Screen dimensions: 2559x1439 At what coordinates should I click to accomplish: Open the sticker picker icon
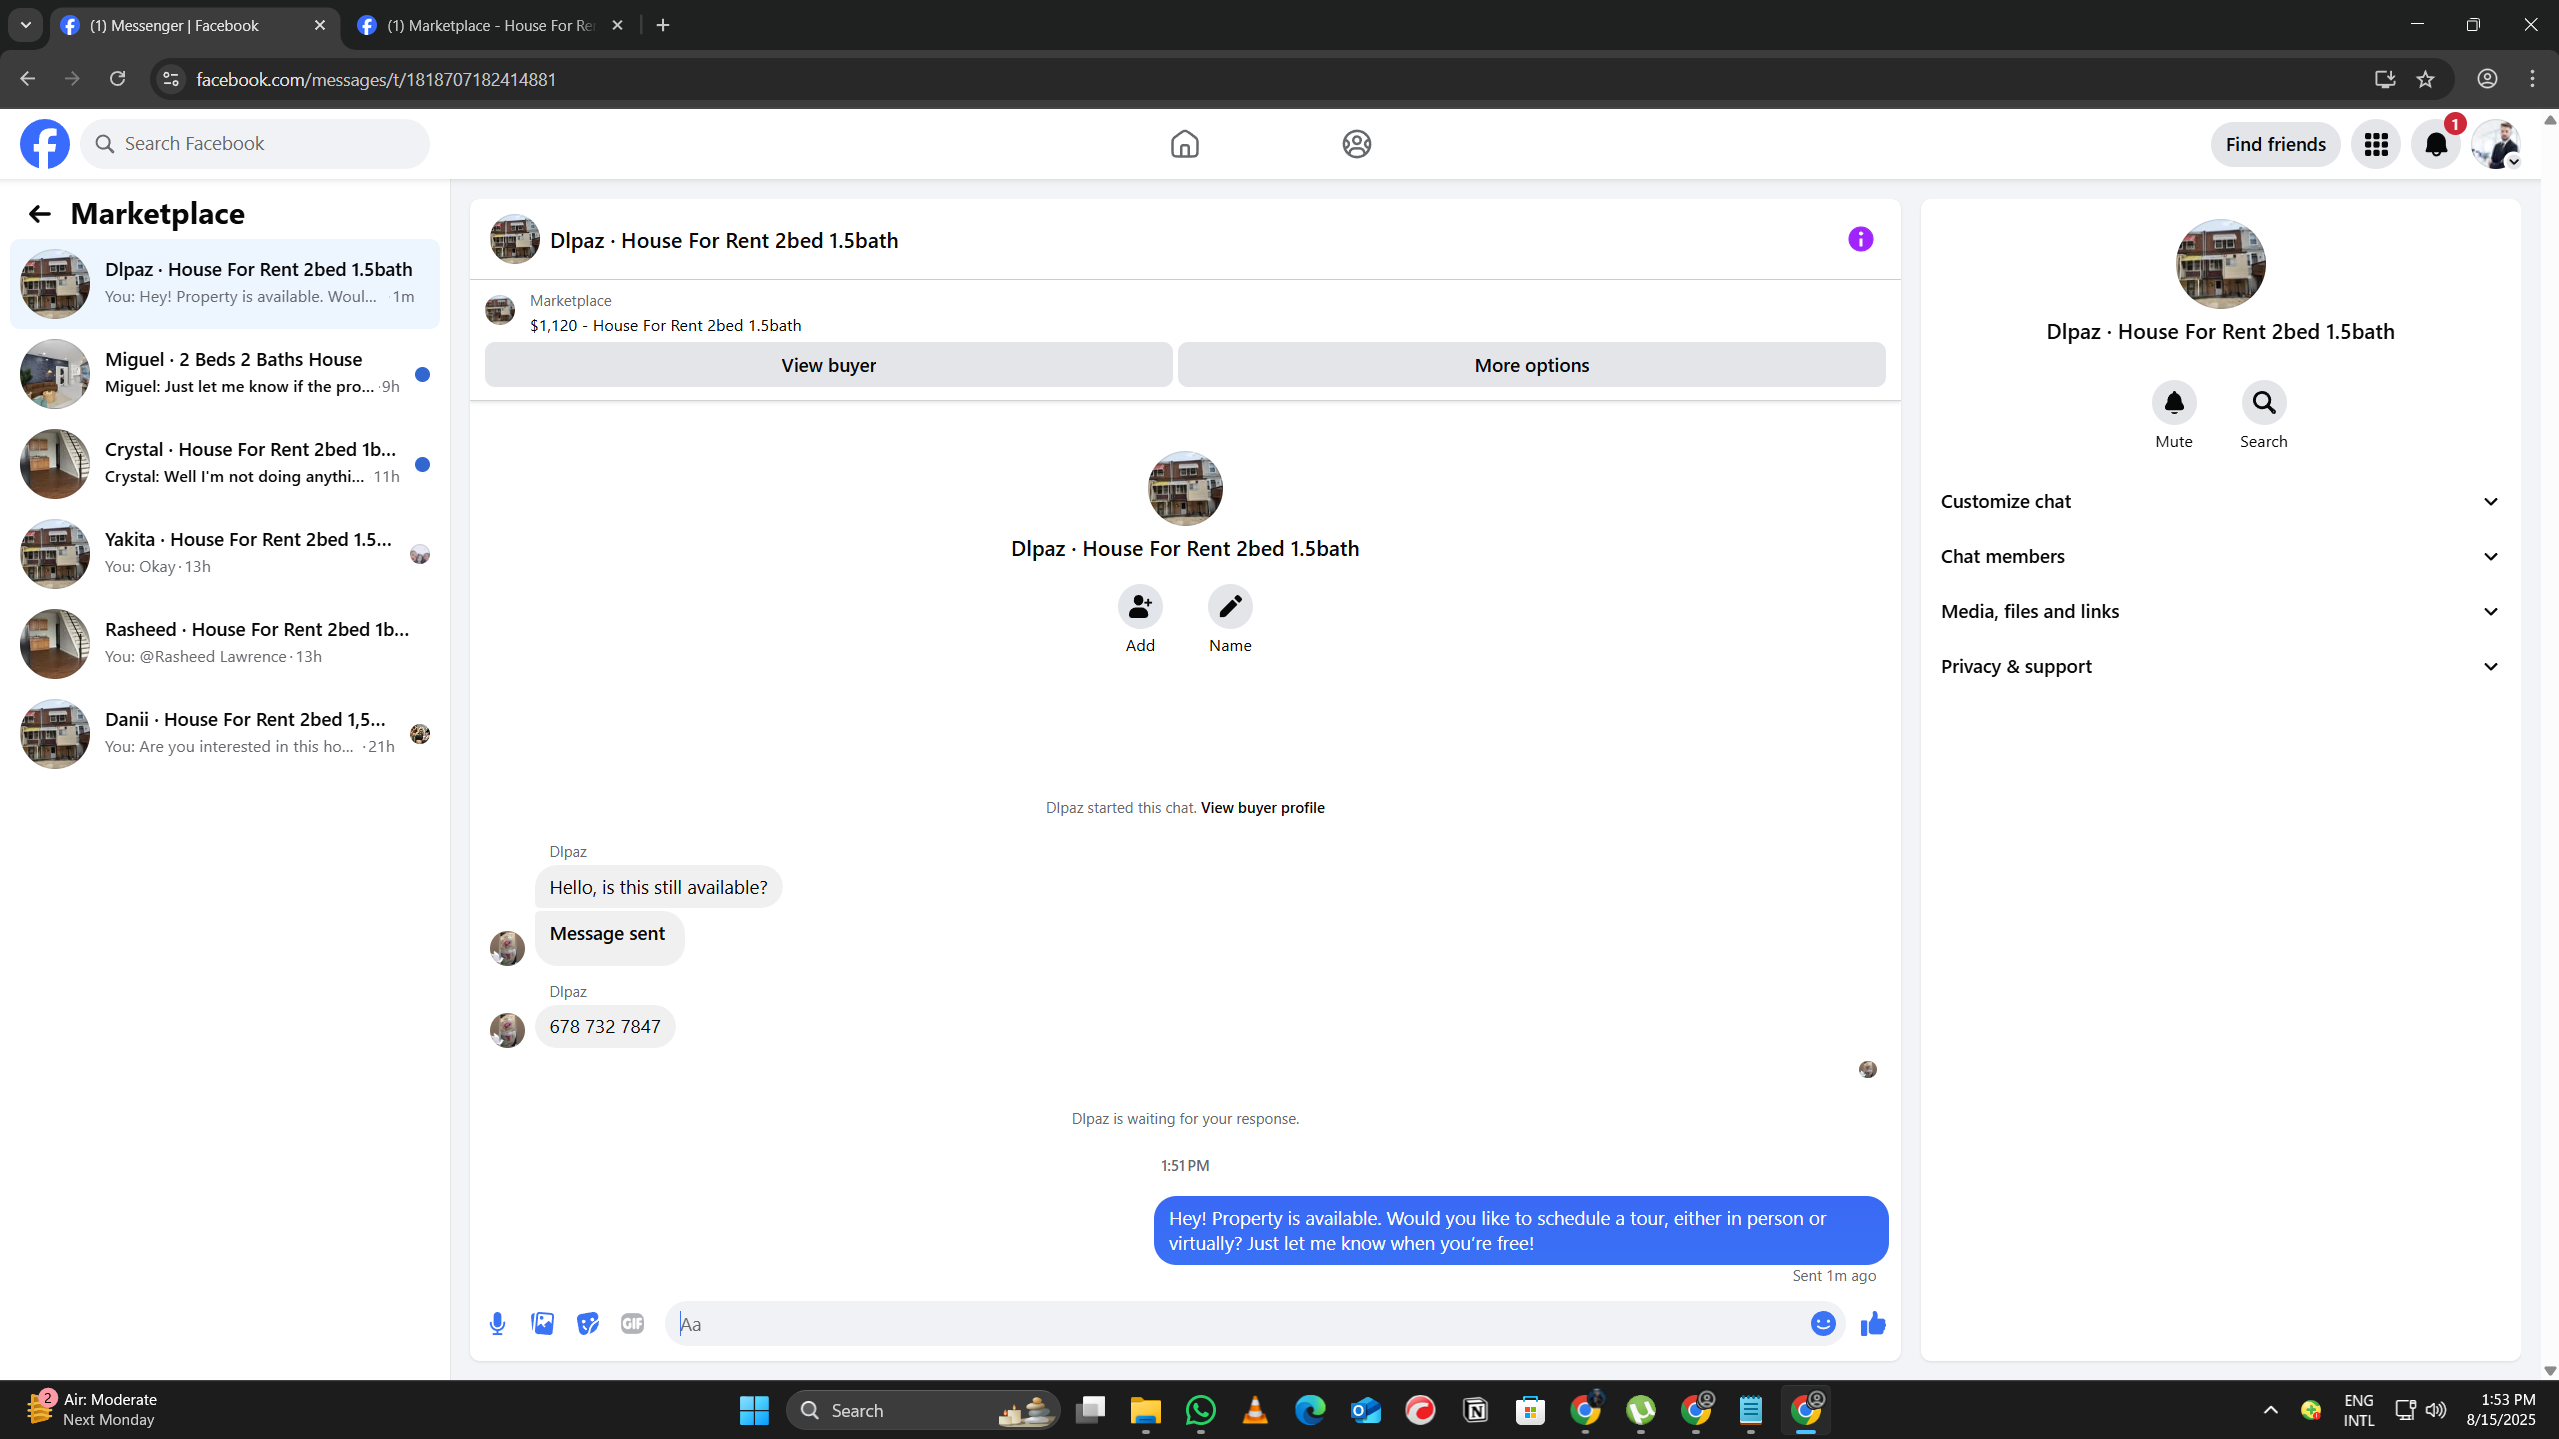pyautogui.click(x=587, y=1323)
